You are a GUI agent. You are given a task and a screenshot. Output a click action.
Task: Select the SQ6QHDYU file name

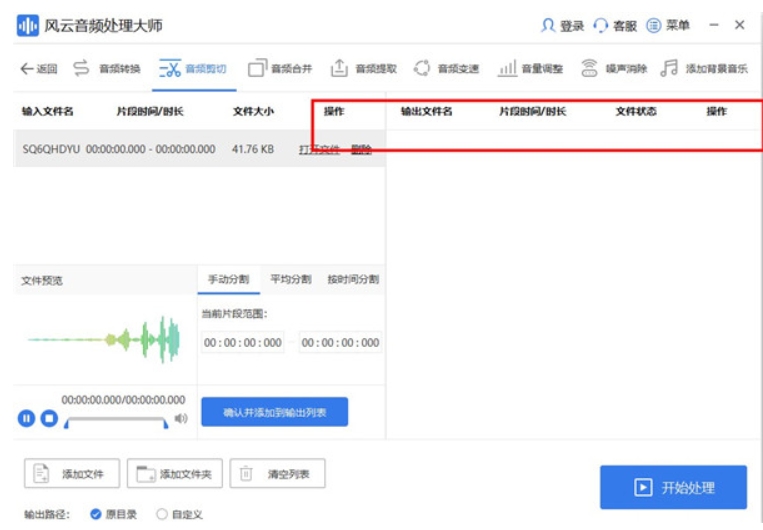[51, 149]
